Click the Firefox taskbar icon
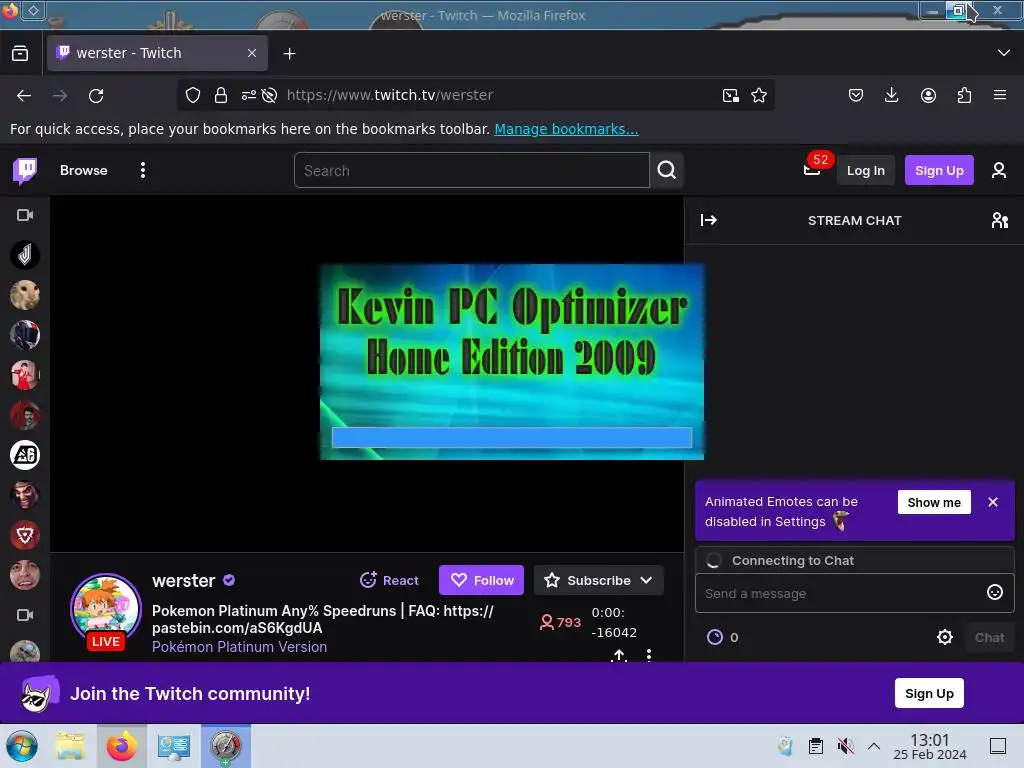Screen dimensions: 1024x768 click(121, 746)
